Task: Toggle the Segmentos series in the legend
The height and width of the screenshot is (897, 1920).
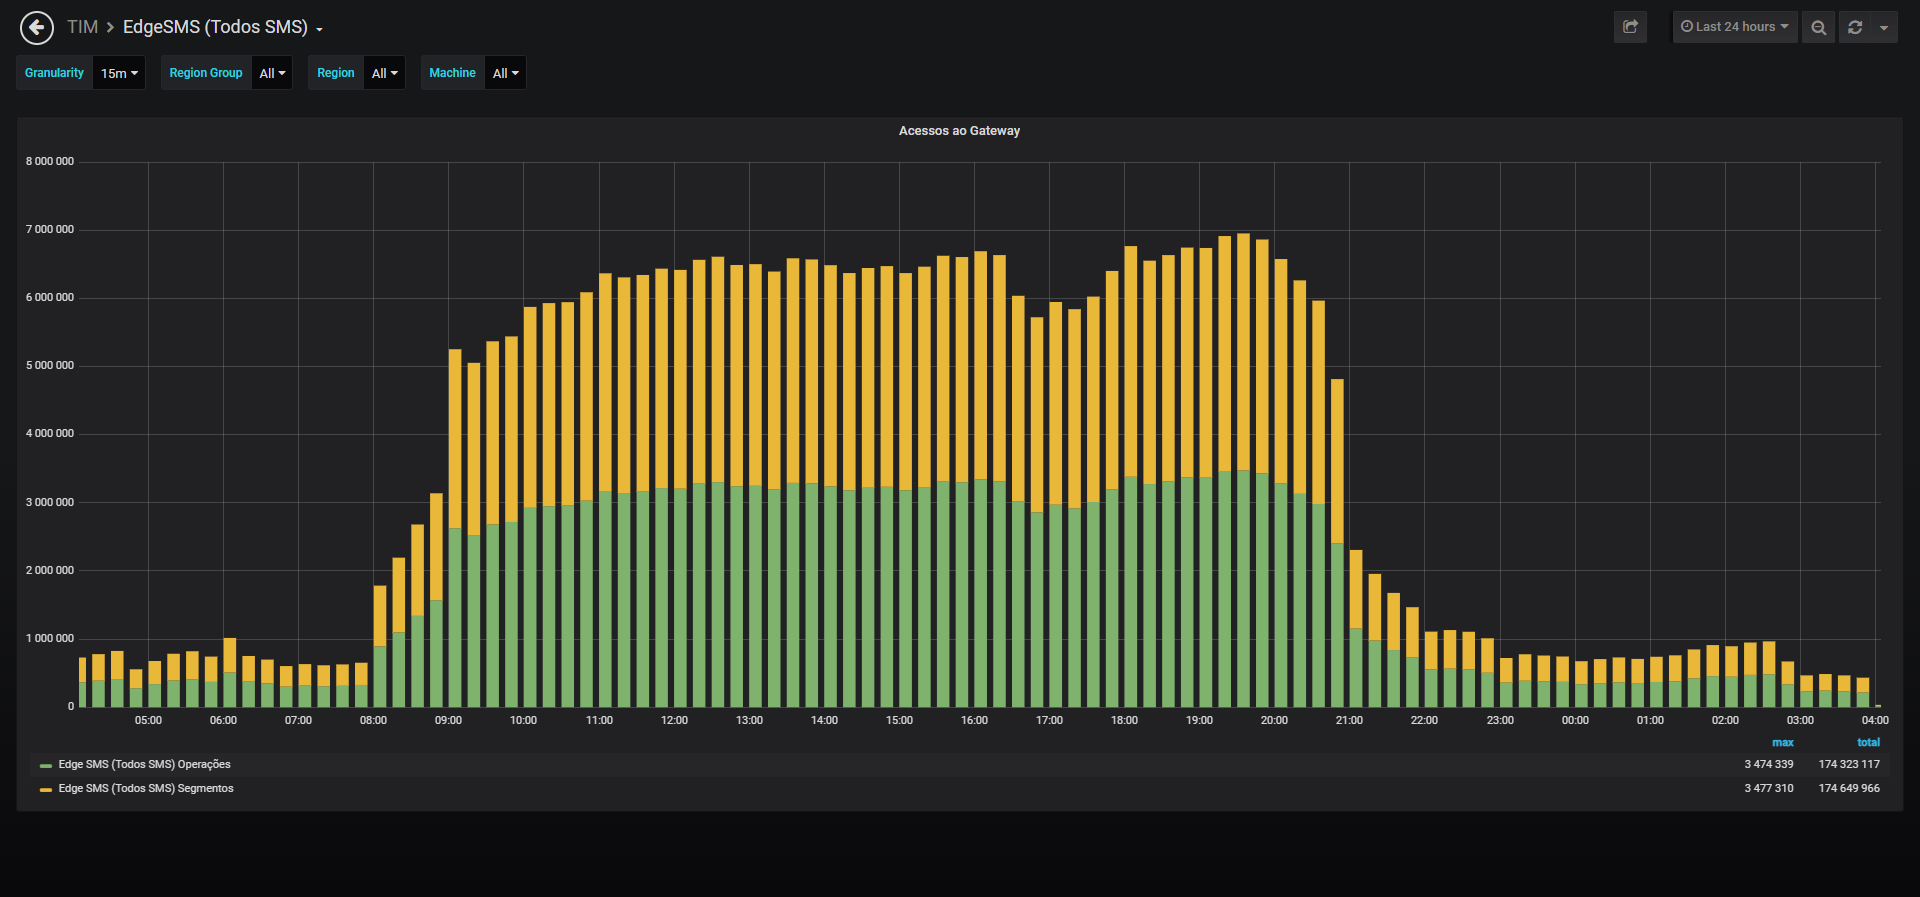Action: tap(146, 788)
